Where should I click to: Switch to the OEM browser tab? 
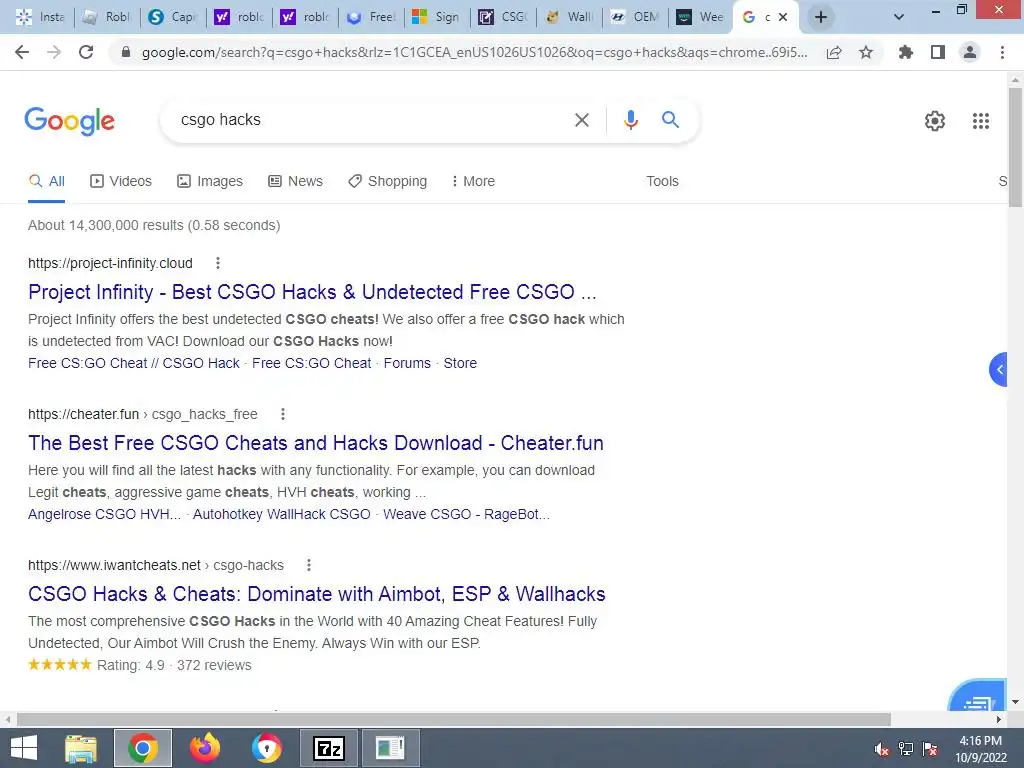[635, 17]
